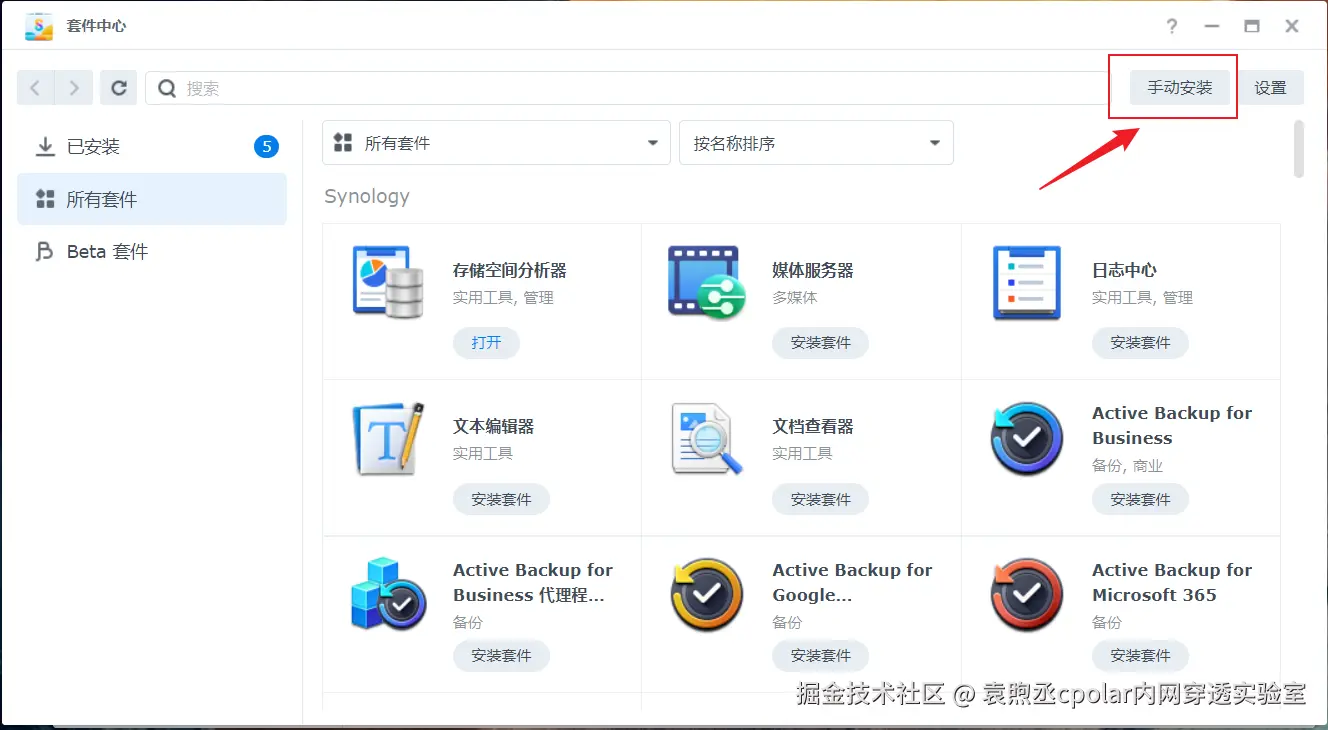Click the Active Backup for Microsoft 365 title

1172,582
